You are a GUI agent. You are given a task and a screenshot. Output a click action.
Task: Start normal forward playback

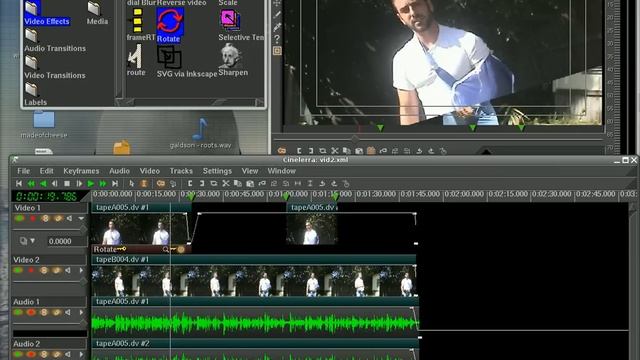tap(91, 184)
